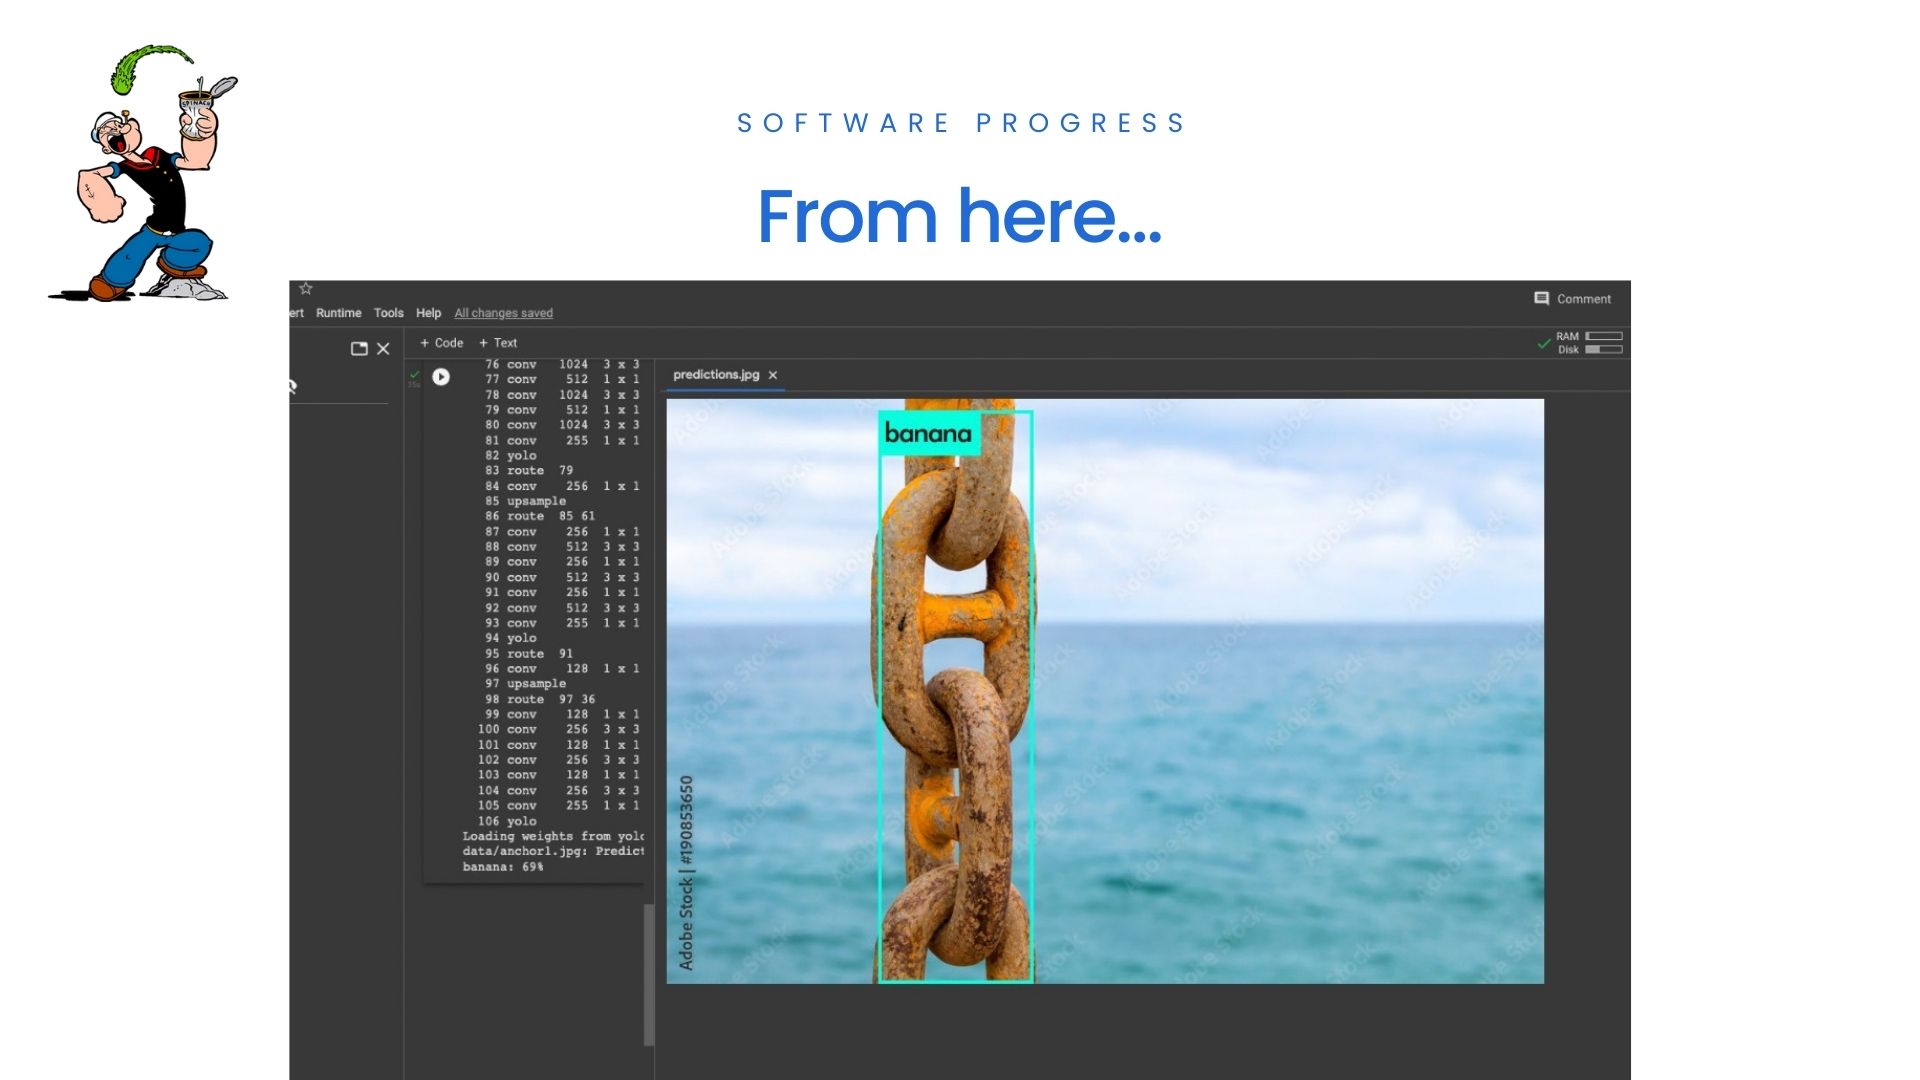Click the cell execution success checkmark
1920x1080 pixels.
click(415, 374)
